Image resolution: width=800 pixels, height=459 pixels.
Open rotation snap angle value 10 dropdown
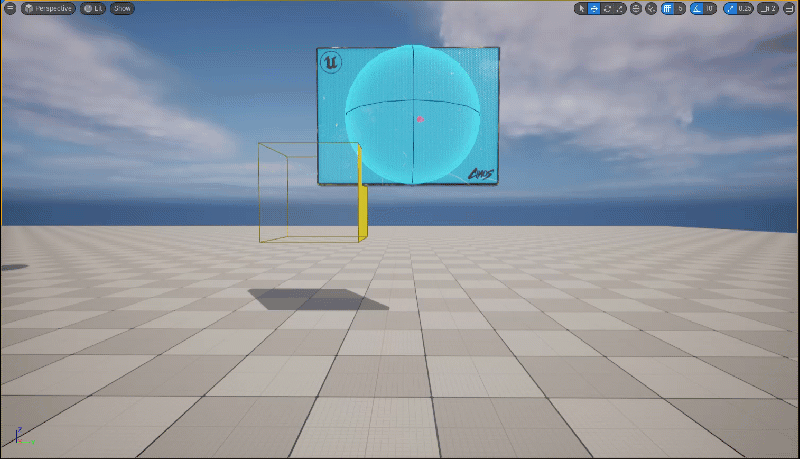point(710,8)
